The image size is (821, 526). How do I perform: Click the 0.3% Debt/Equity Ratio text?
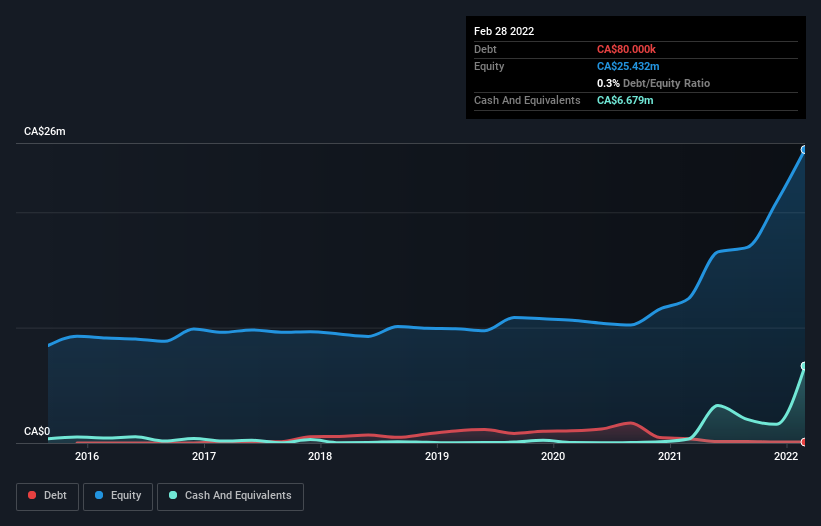[653, 83]
